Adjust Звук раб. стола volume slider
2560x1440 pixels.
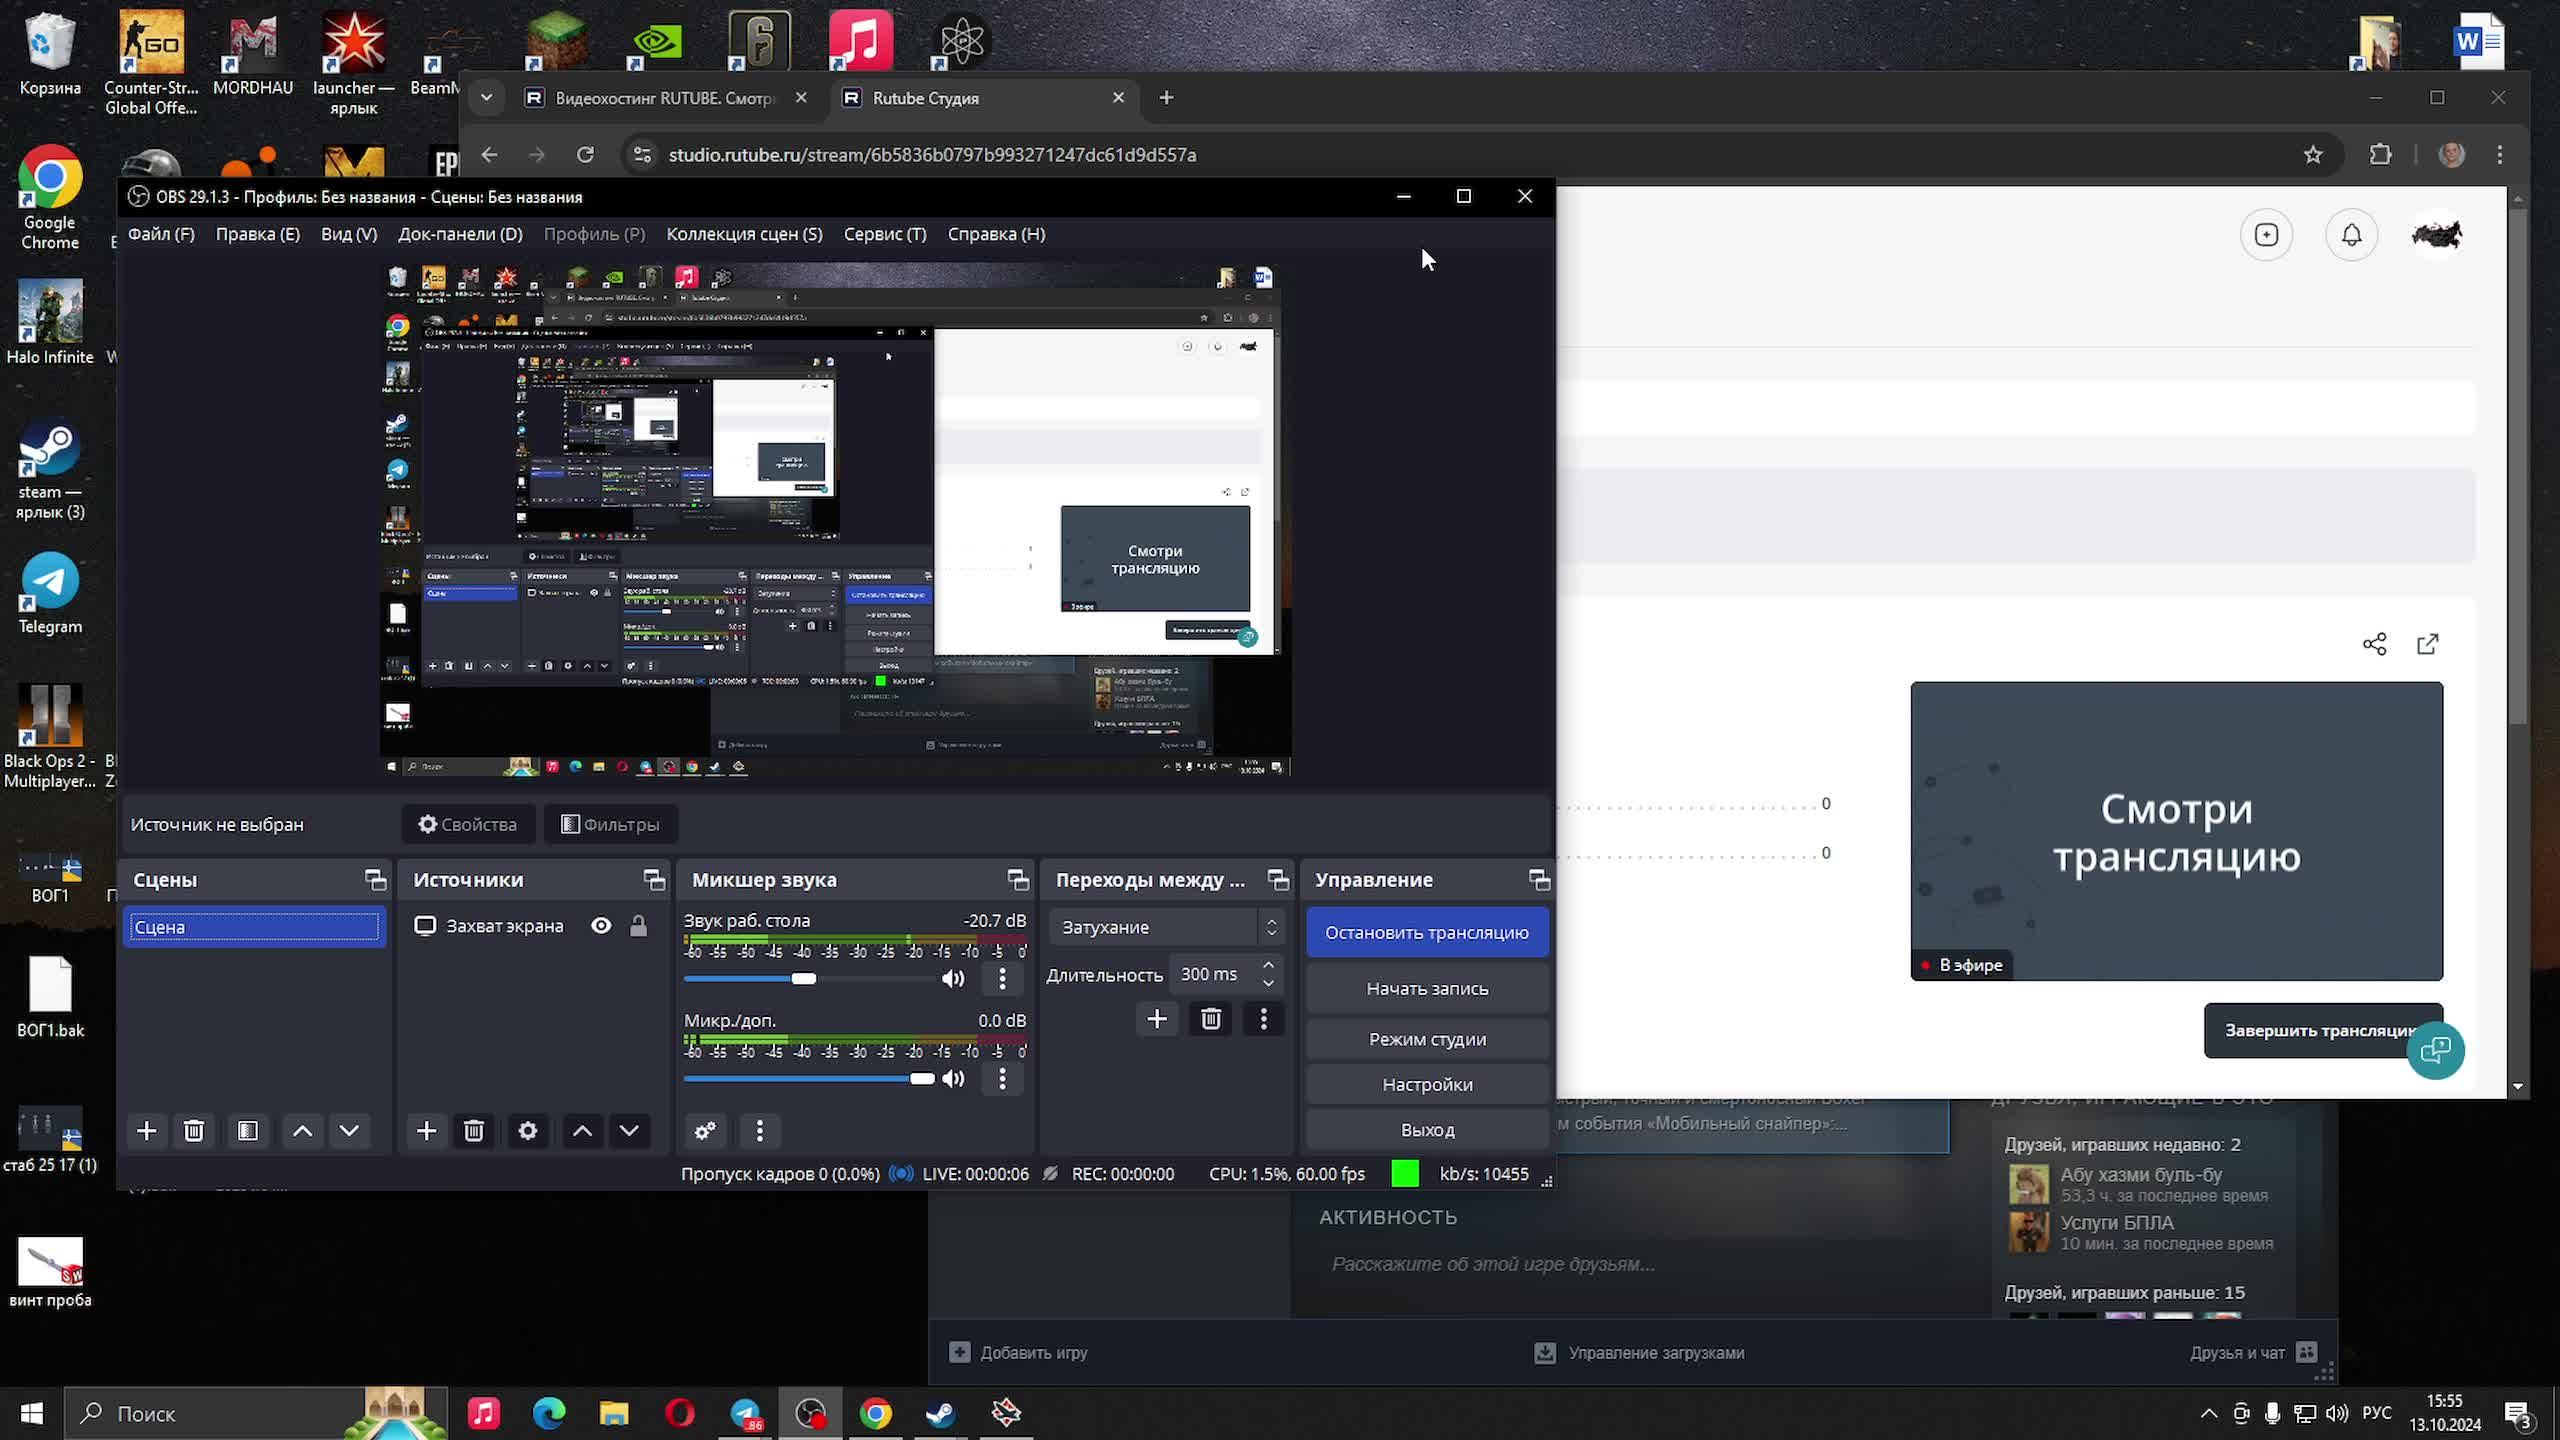pyautogui.click(x=804, y=979)
